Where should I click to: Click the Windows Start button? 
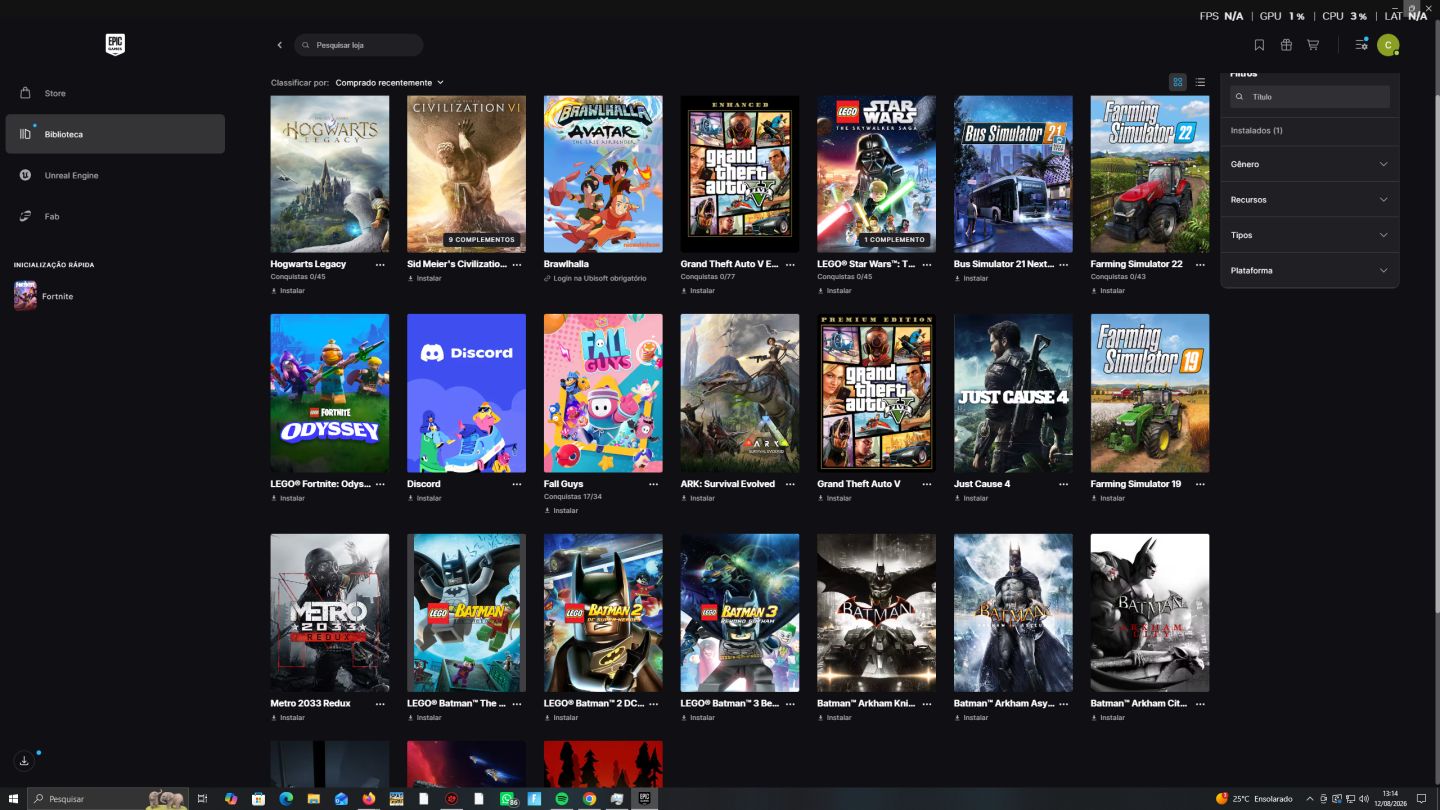[x=13, y=799]
